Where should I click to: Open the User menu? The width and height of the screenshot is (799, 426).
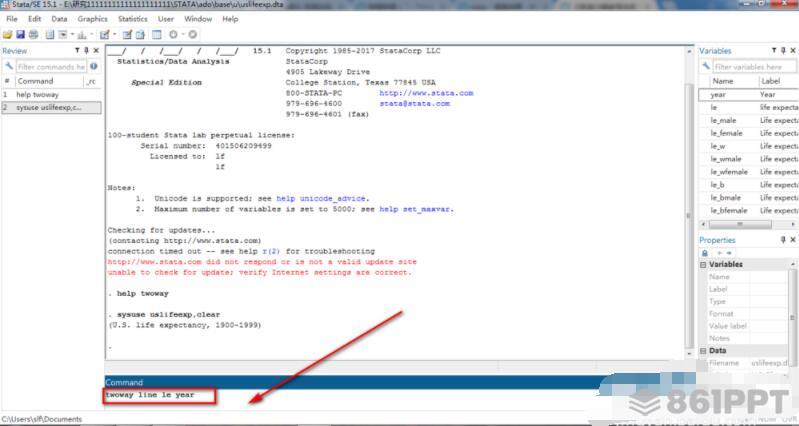pos(166,19)
